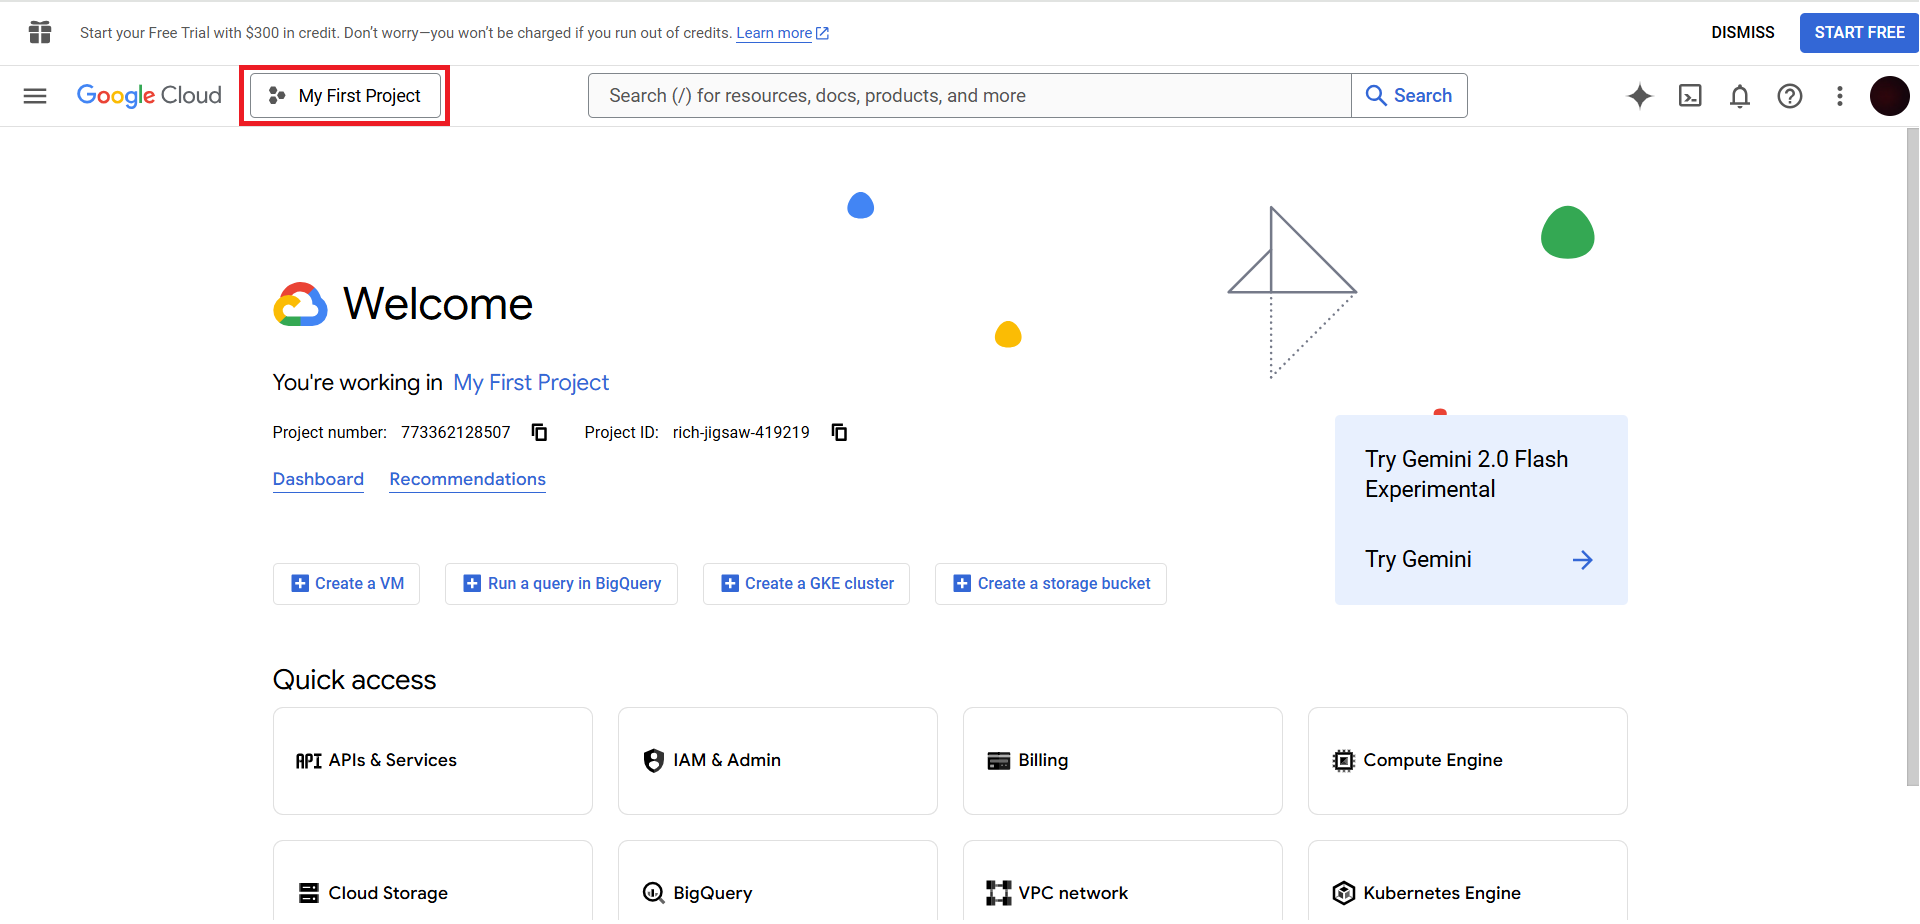1920x924 pixels.
Task: Open the My First Project link under Welcome
Action: click(x=531, y=383)
